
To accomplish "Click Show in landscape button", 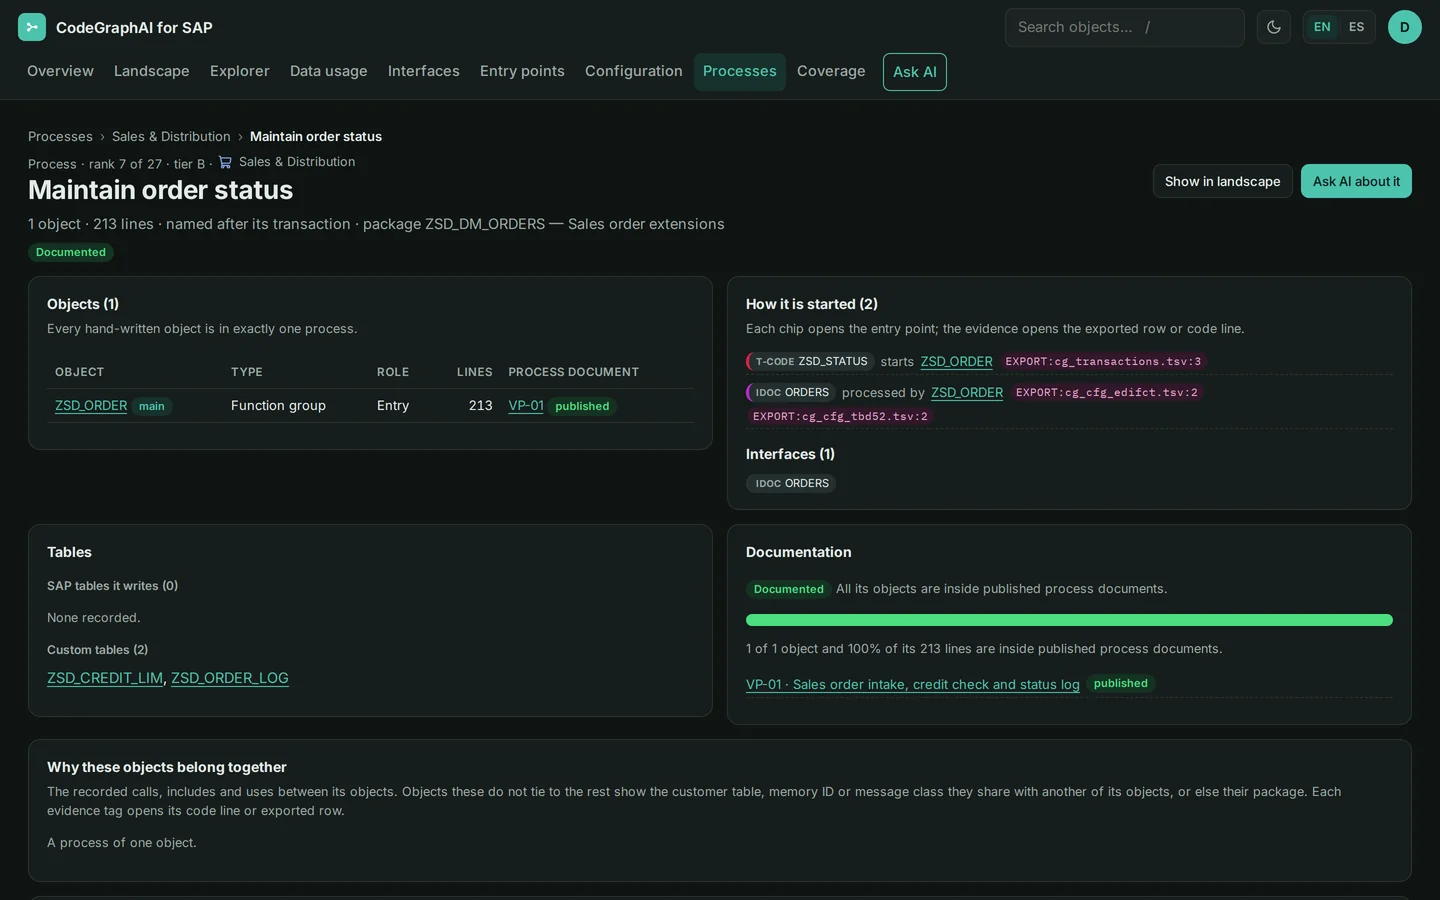I will [1222, 181].
